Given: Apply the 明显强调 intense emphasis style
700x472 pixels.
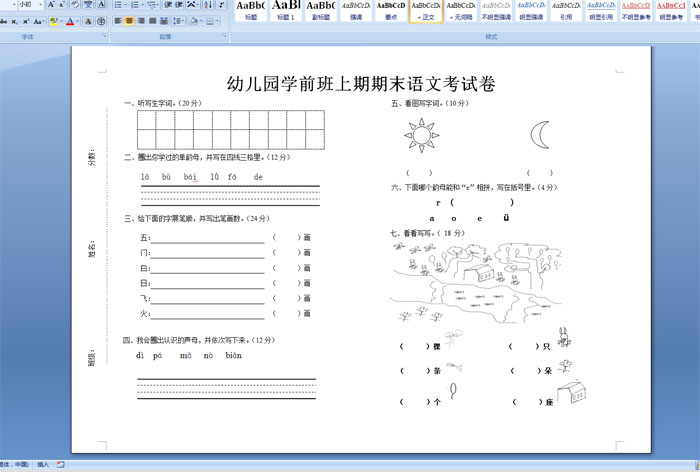Looking at the screenshot, I should pos(531,11).
